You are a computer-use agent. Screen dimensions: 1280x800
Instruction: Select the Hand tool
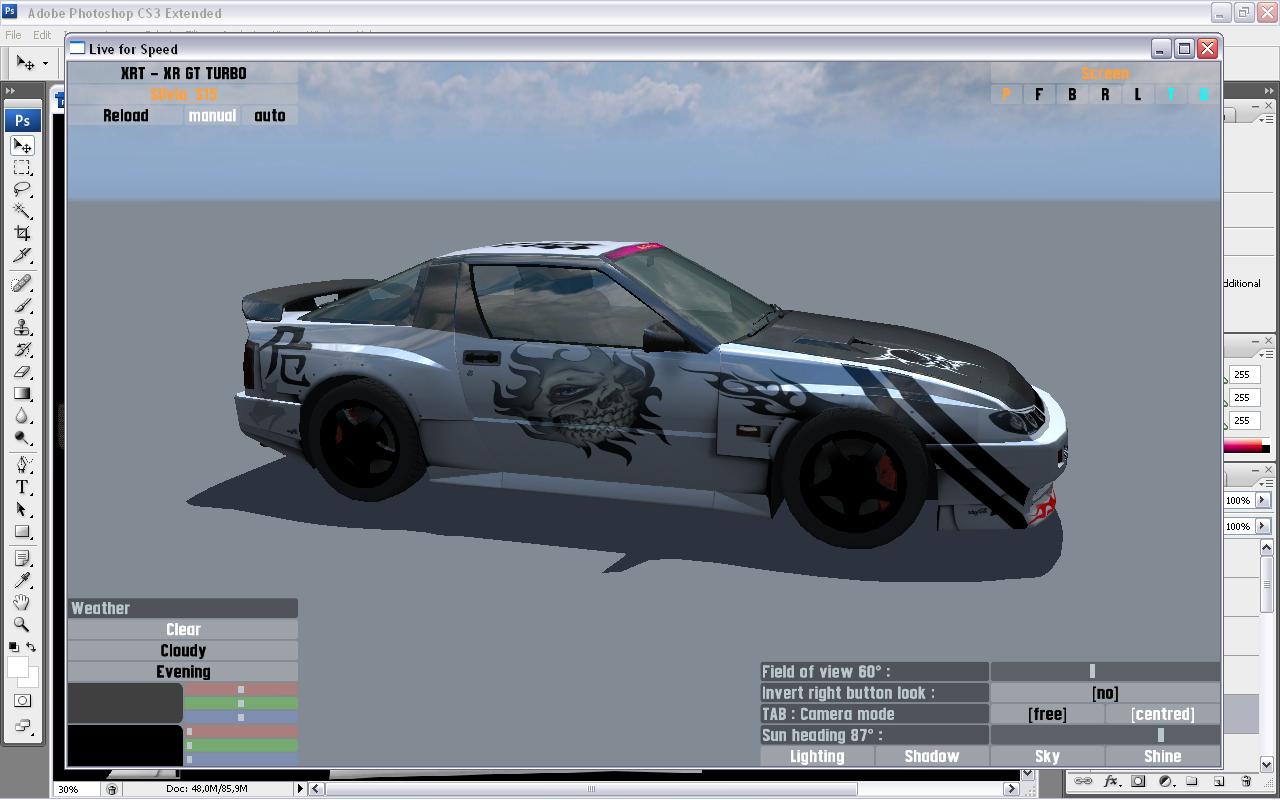click(x=22, y=602)
